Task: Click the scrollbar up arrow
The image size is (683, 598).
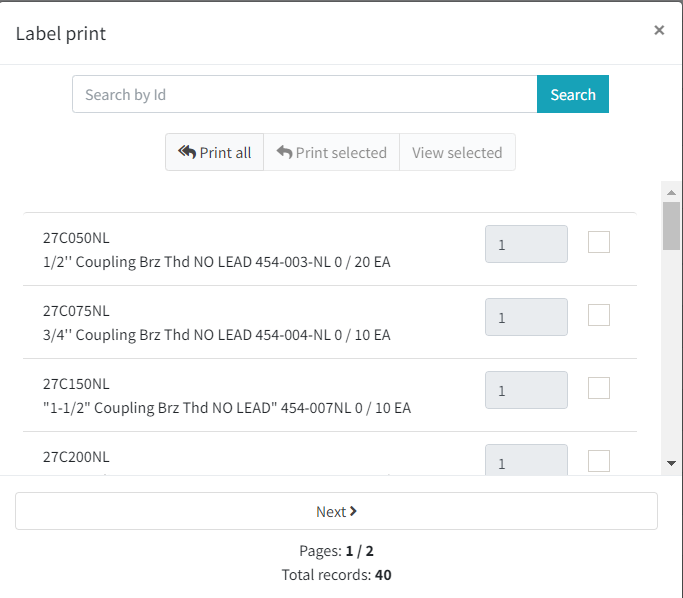Action: pyautogui.click(x=671, y=191)
